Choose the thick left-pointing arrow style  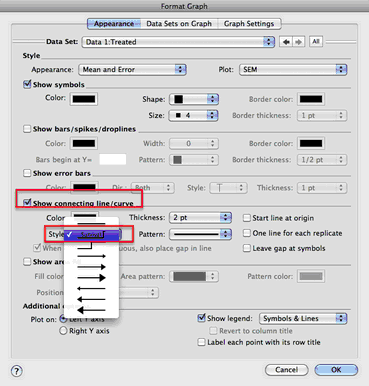click(91, 310)
